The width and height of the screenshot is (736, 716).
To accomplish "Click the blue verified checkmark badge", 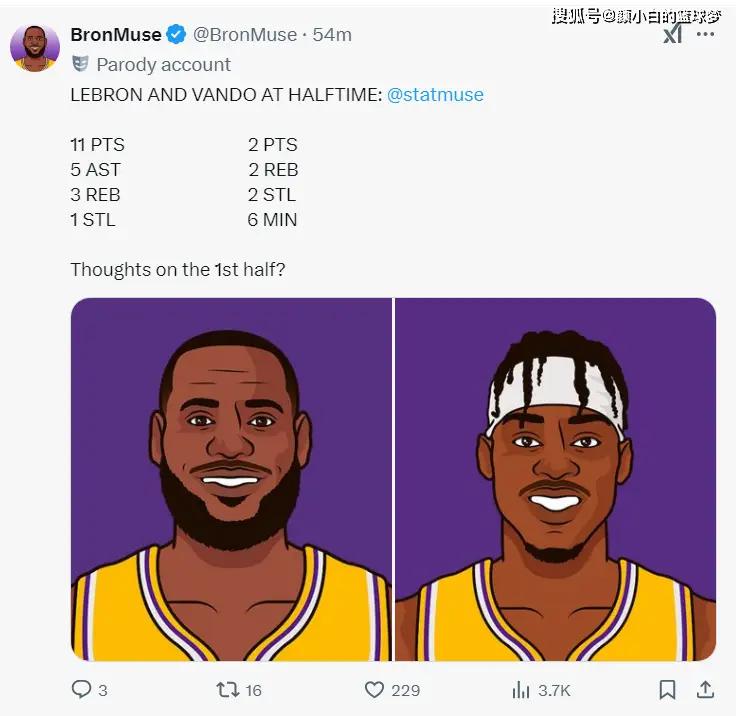I will pyautogui.click(x=177, y=35).
